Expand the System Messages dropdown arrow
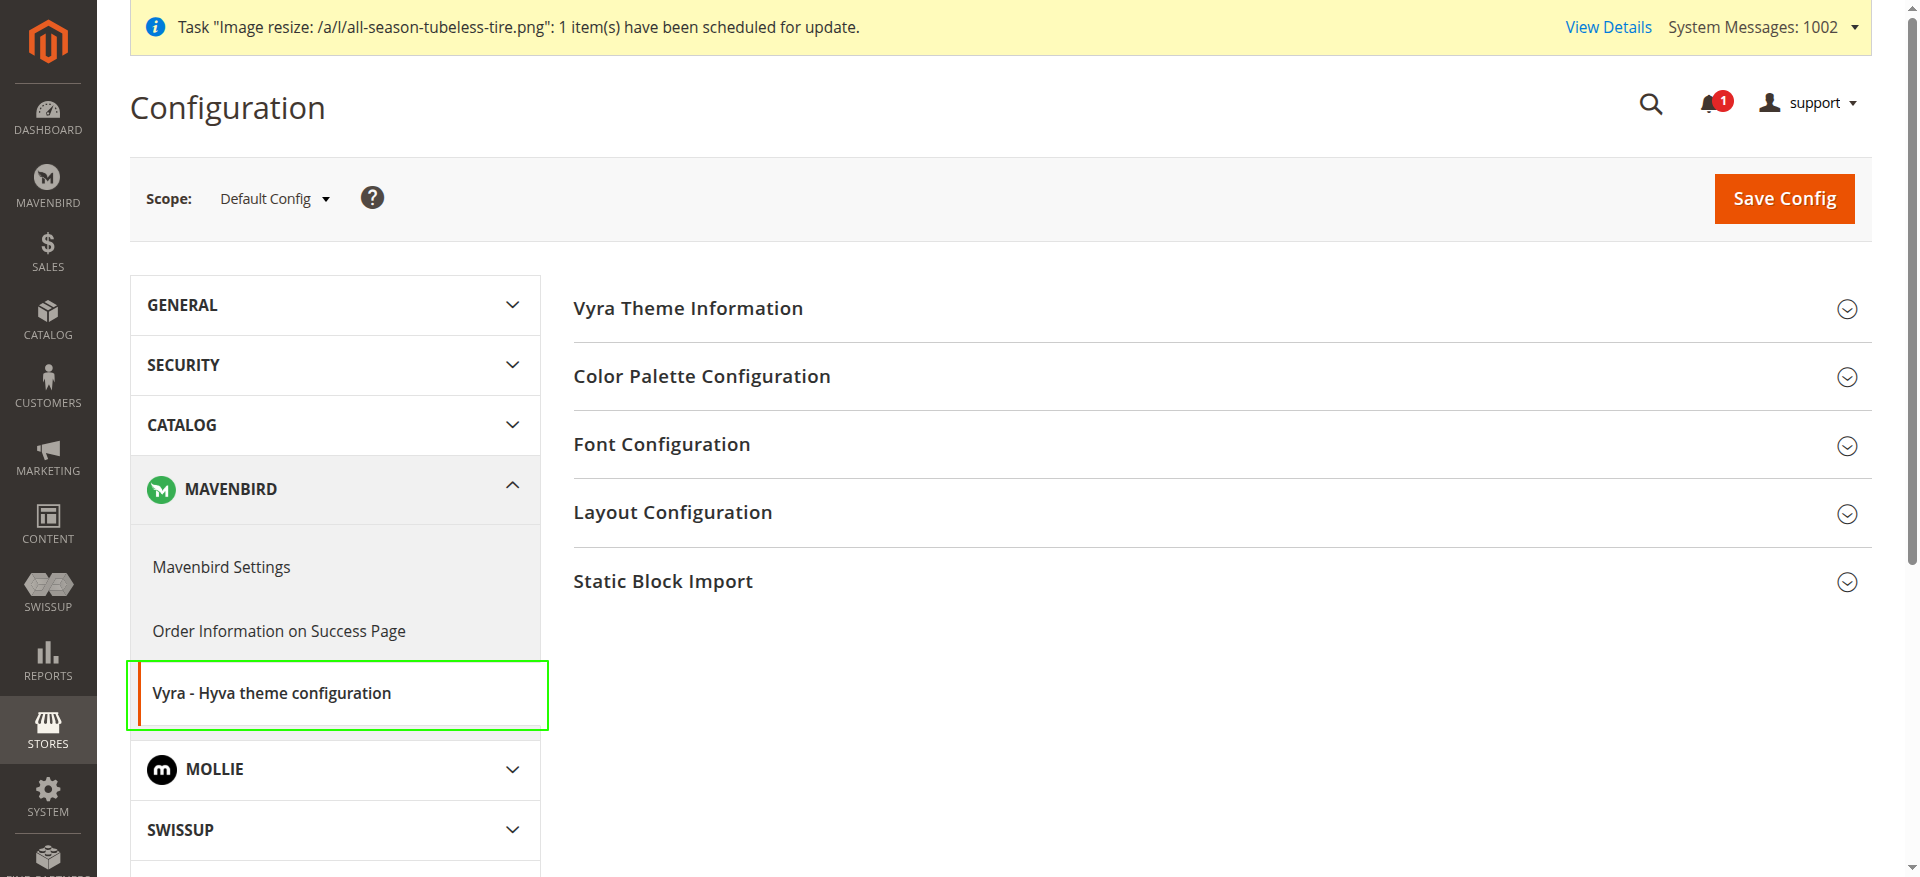 click(1855, 27)
